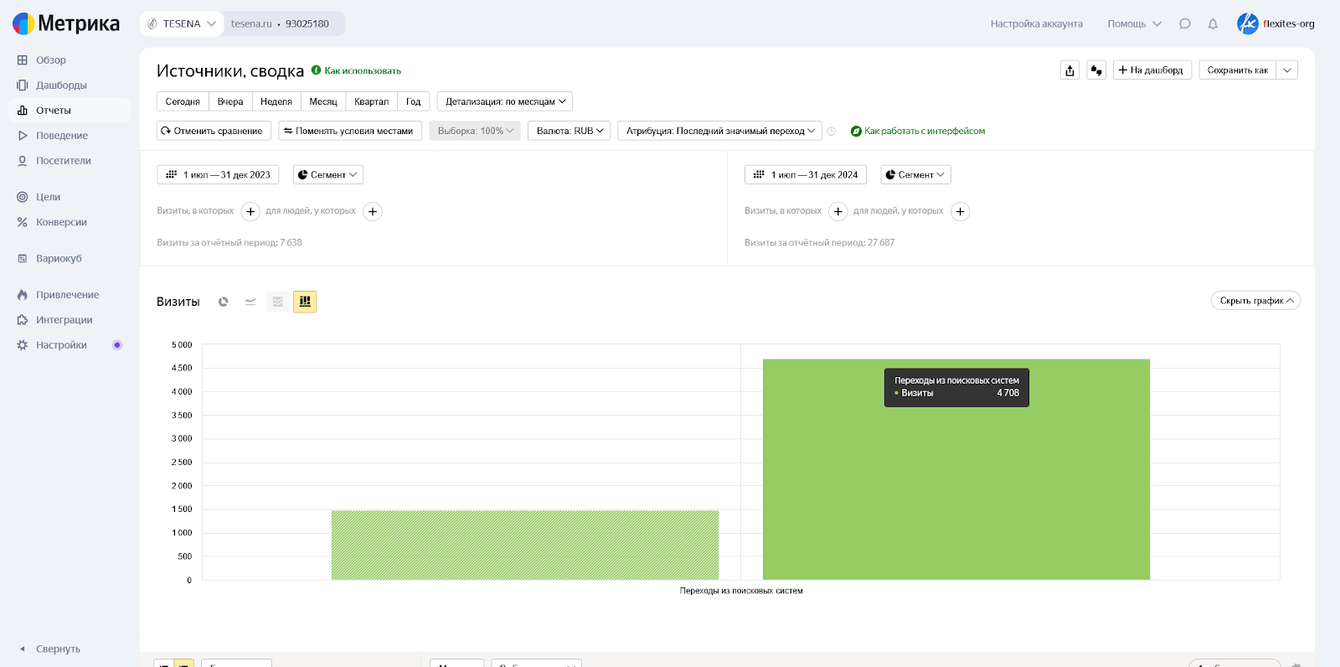
Task: Select the Квартал period tab
Action: (x=371, y=101)
